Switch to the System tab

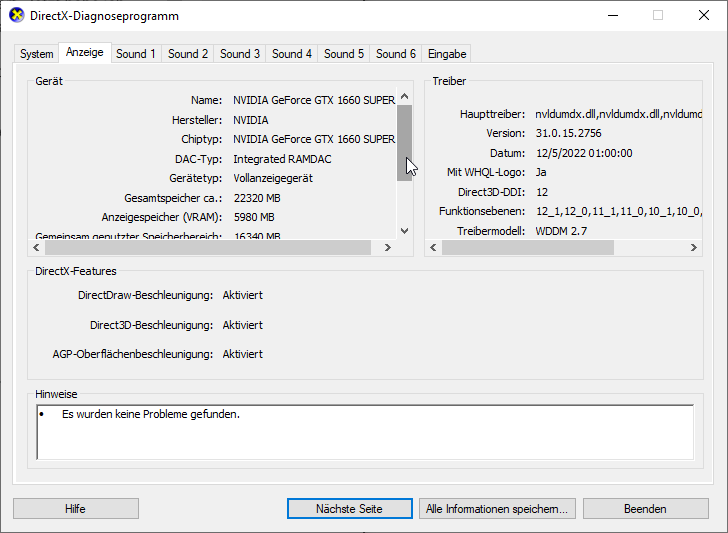tap(36, 54)
